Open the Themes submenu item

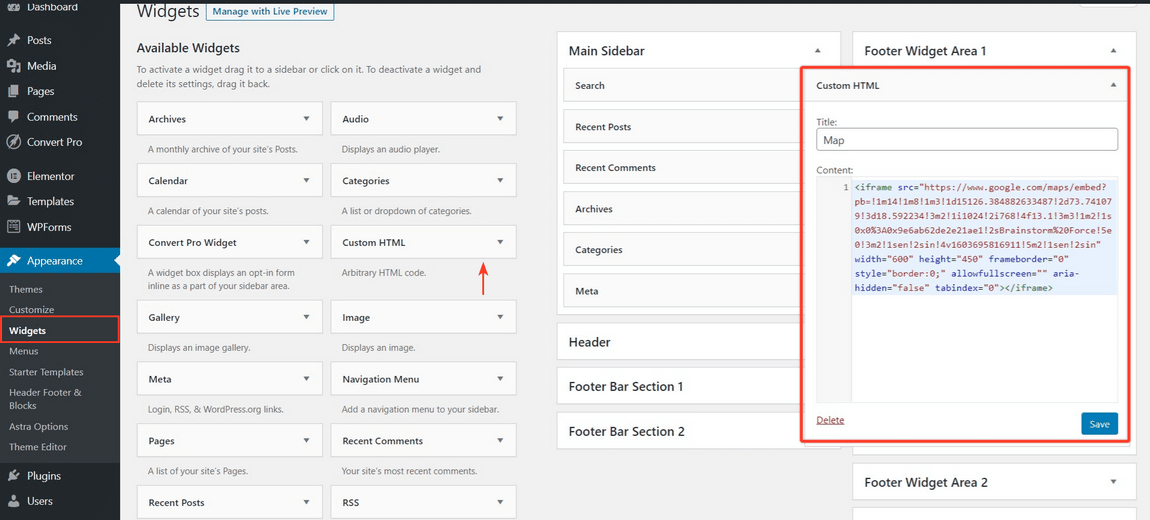point(26,290)
